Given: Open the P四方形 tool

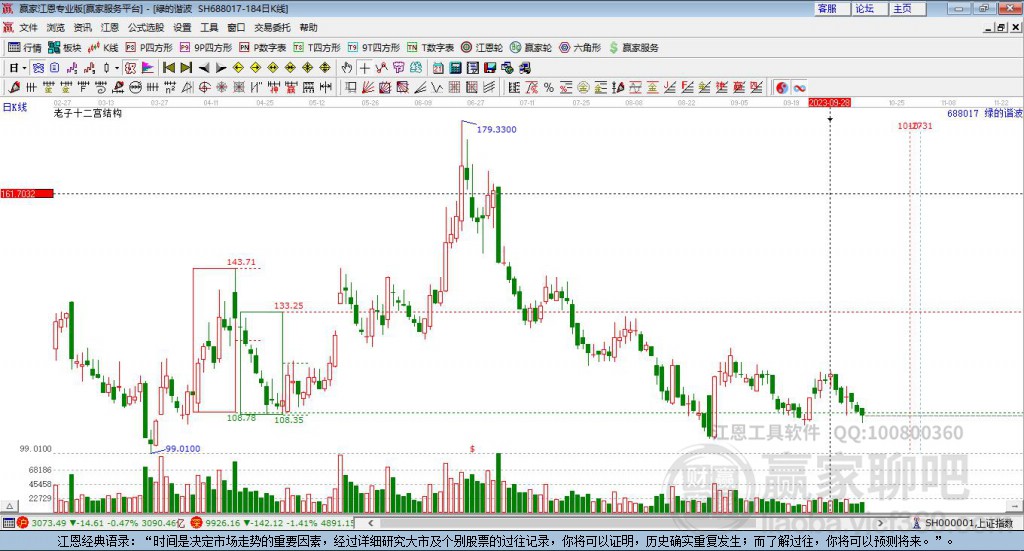Looking at the screenshot, I should [x=149, y=48].
